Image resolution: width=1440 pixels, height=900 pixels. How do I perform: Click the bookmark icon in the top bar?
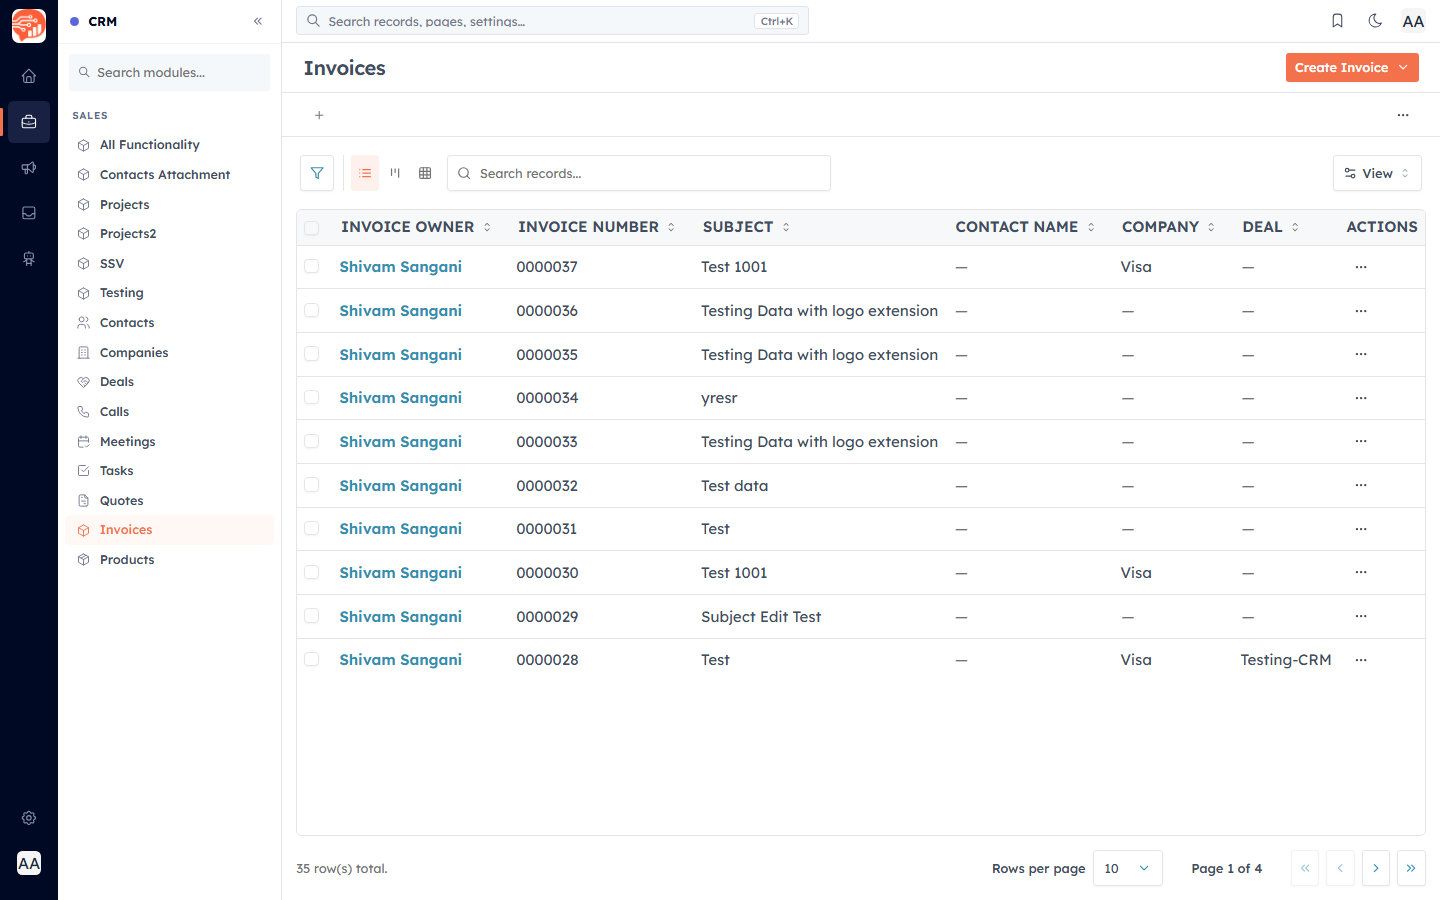[x=1337, y=21]
